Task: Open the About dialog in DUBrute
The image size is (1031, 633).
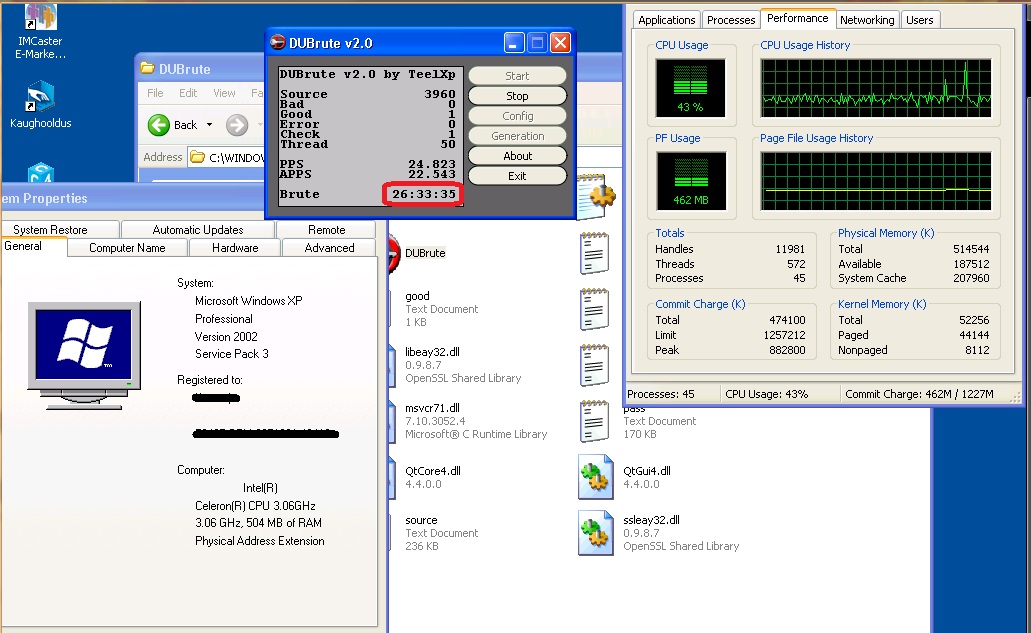Action: pos(517,156)
